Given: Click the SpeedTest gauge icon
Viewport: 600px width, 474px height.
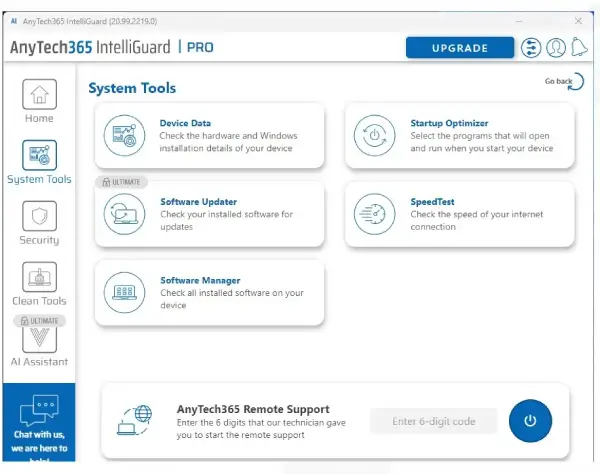Looking at the screenshot, I should coord(374,214).
